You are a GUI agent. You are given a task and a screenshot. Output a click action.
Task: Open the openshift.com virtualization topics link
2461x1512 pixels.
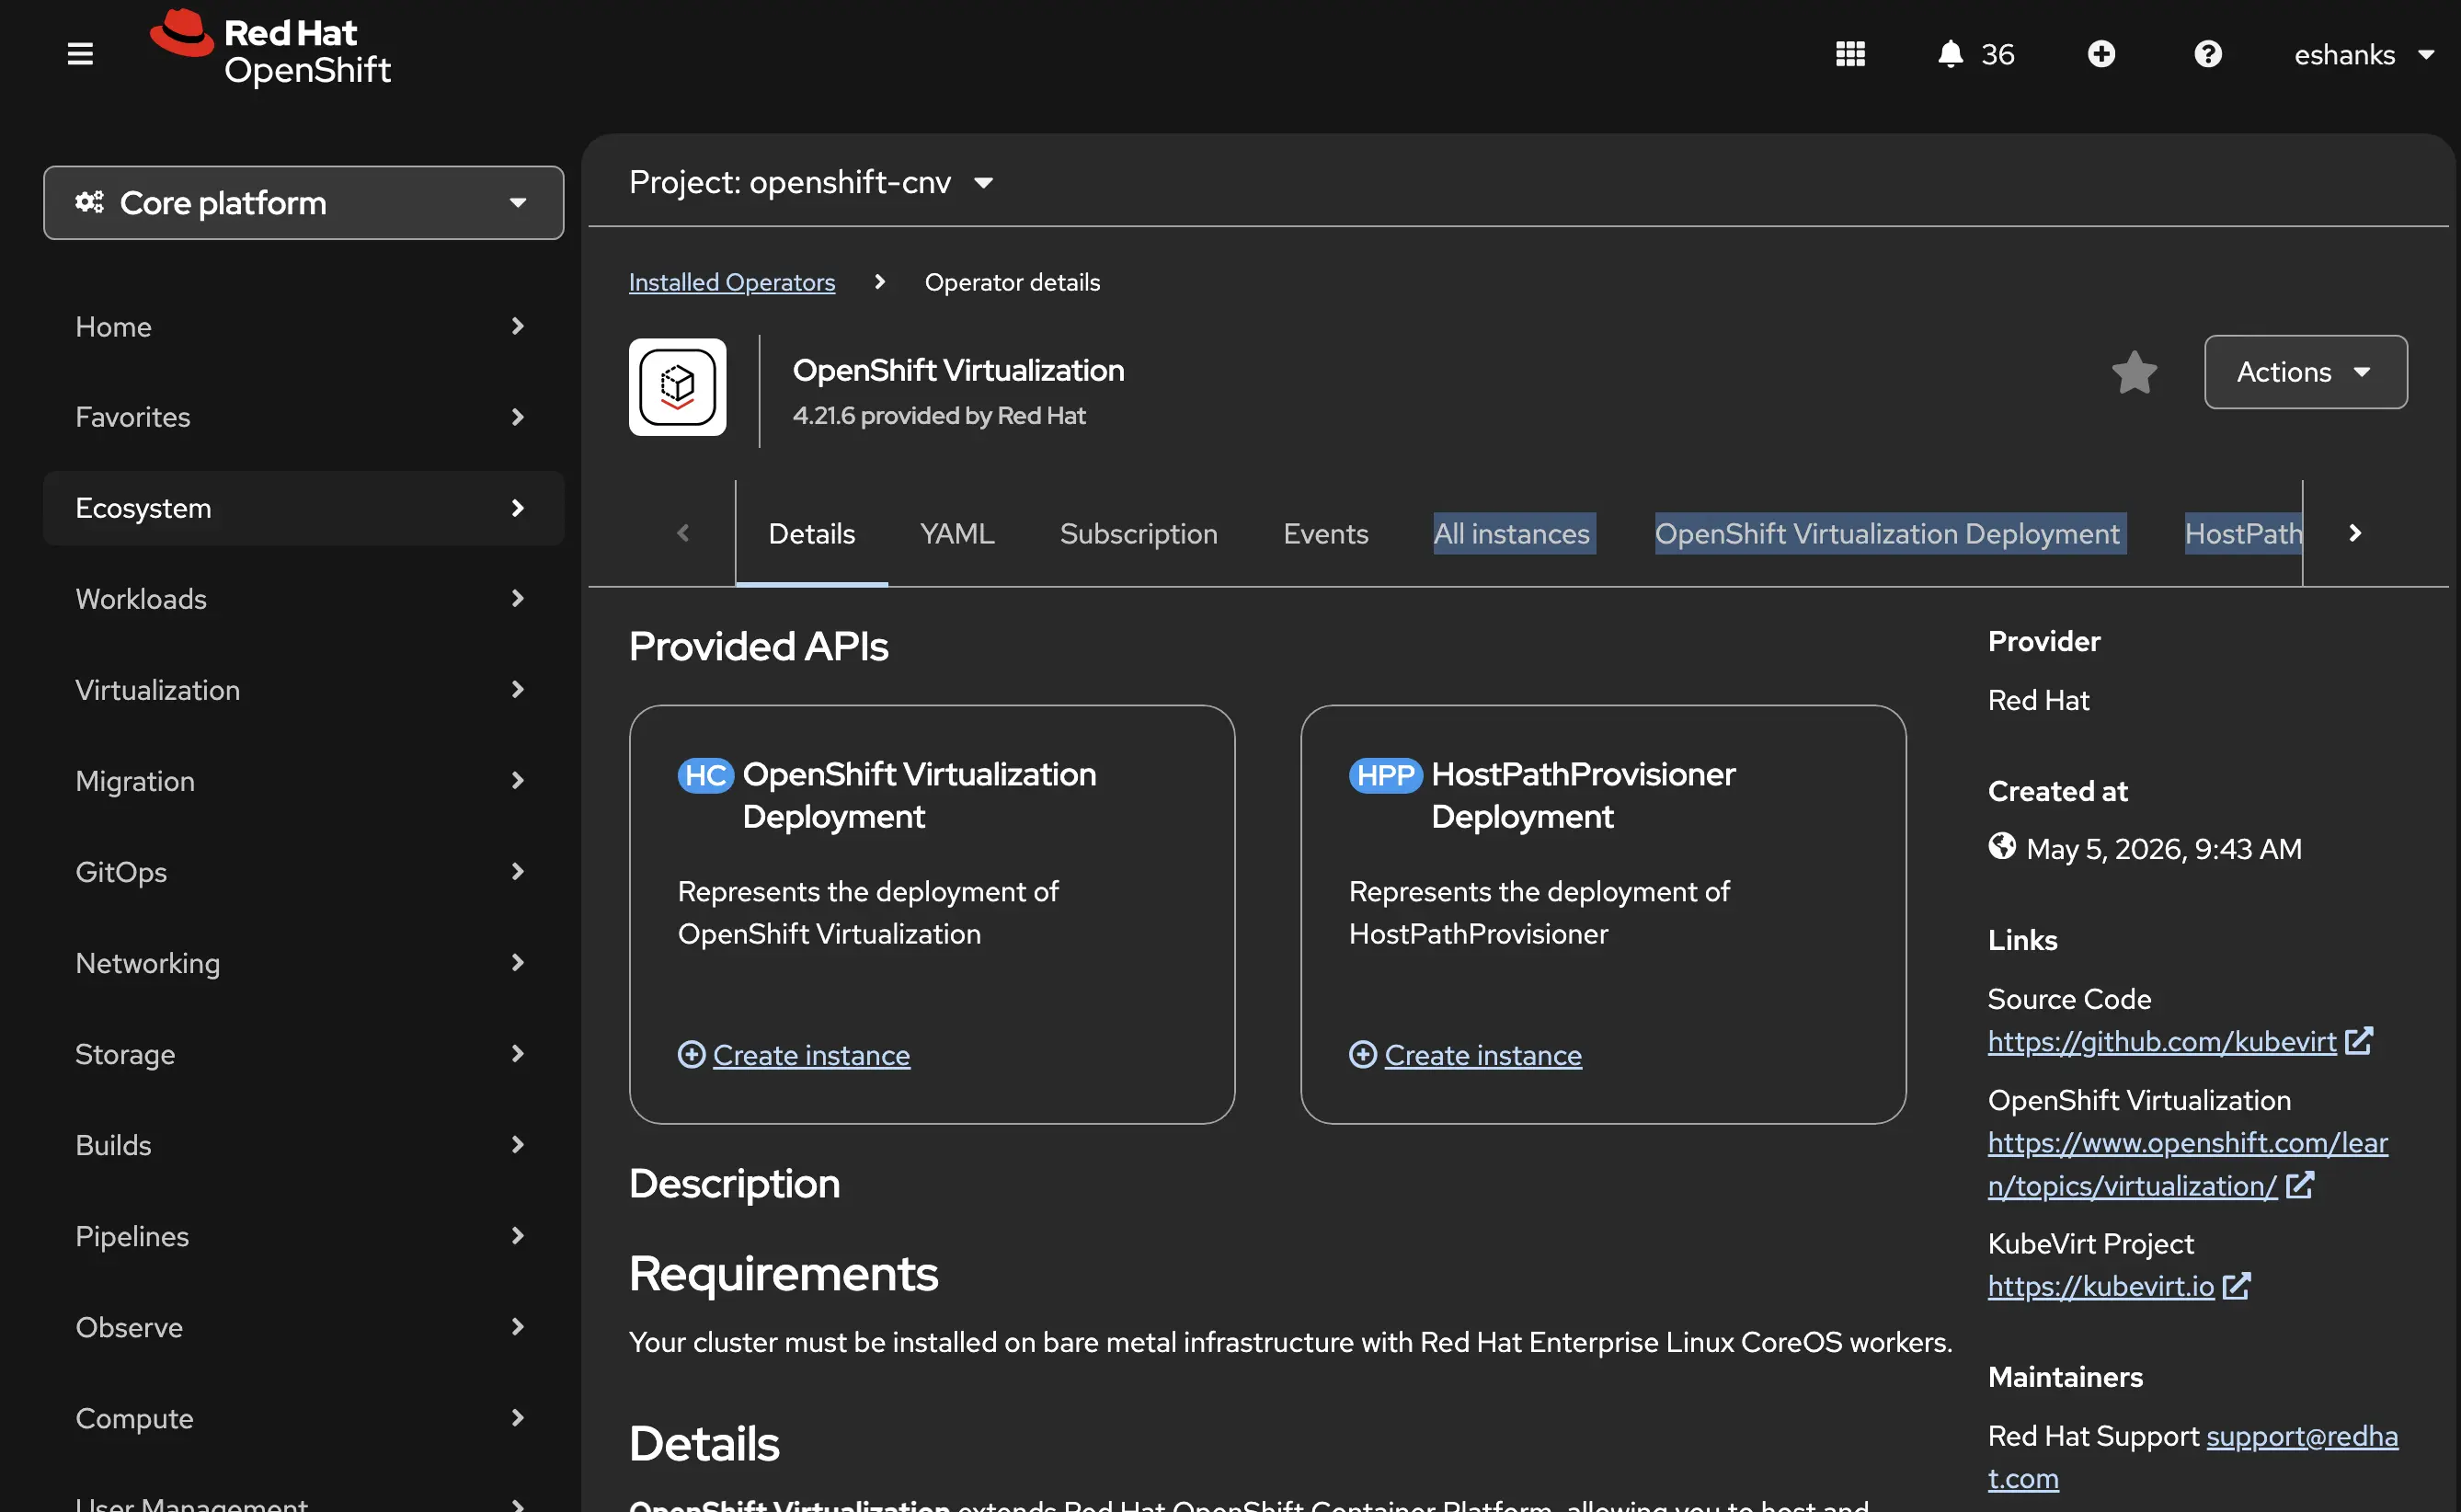coord(2187,1164)
